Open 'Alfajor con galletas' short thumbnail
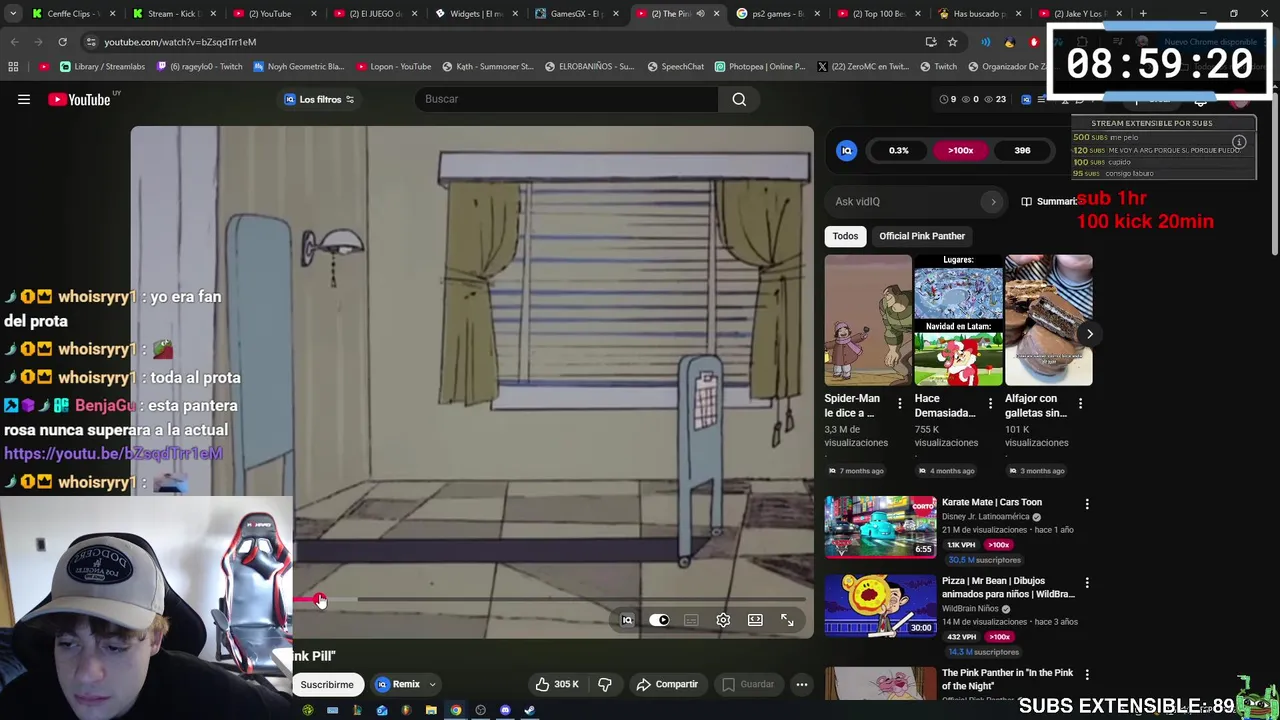Viewport: 1280px width, 720px height. tap(1048, 320)
